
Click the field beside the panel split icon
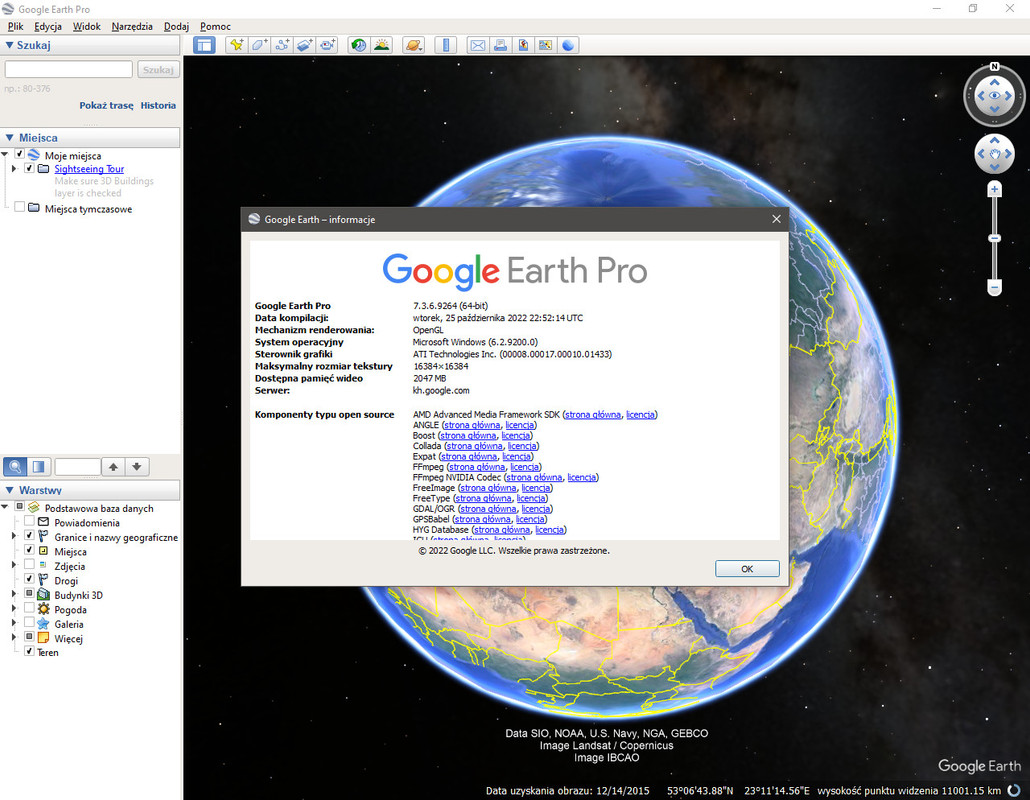pyautogui.click(x=78, y=467)
